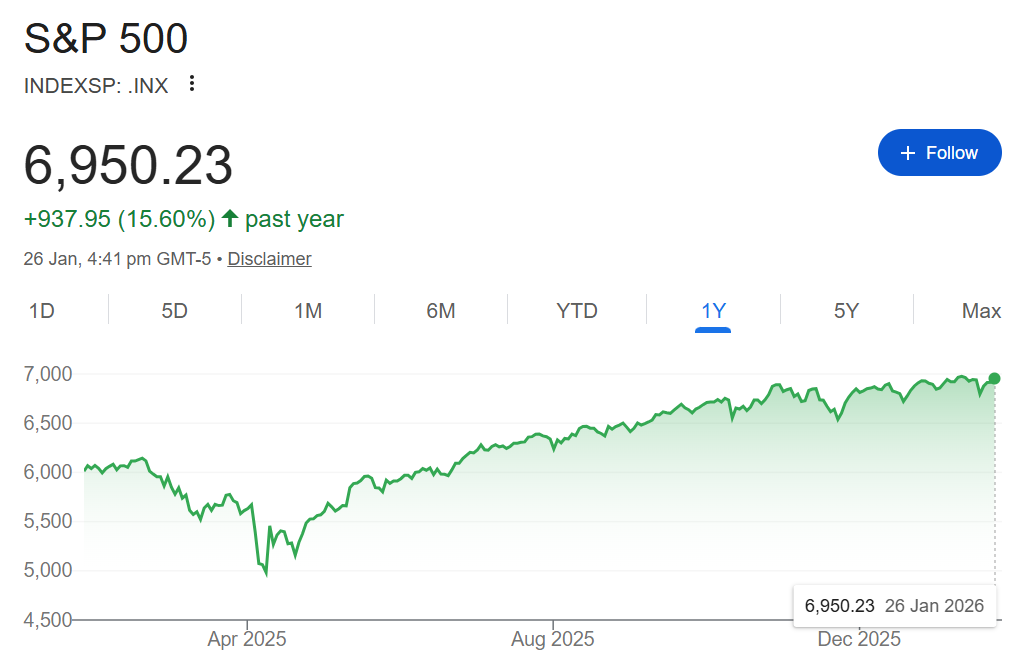Click the tooltip showing 6,950.23 26 Jan 2026
The height and width of the screenshot is (670, 1010).
pyautogui.click(x=895, y=605)
